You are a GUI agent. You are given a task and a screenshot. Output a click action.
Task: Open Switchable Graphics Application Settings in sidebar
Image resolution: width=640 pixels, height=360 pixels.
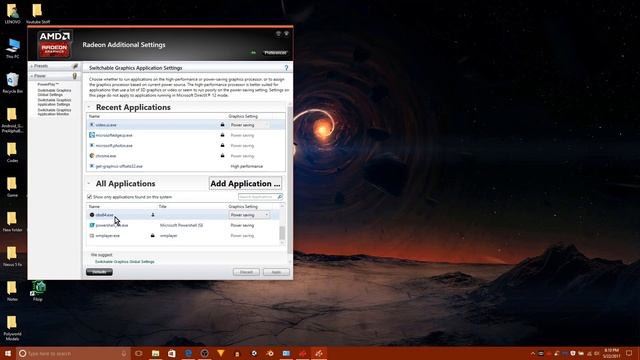(54, 102)
